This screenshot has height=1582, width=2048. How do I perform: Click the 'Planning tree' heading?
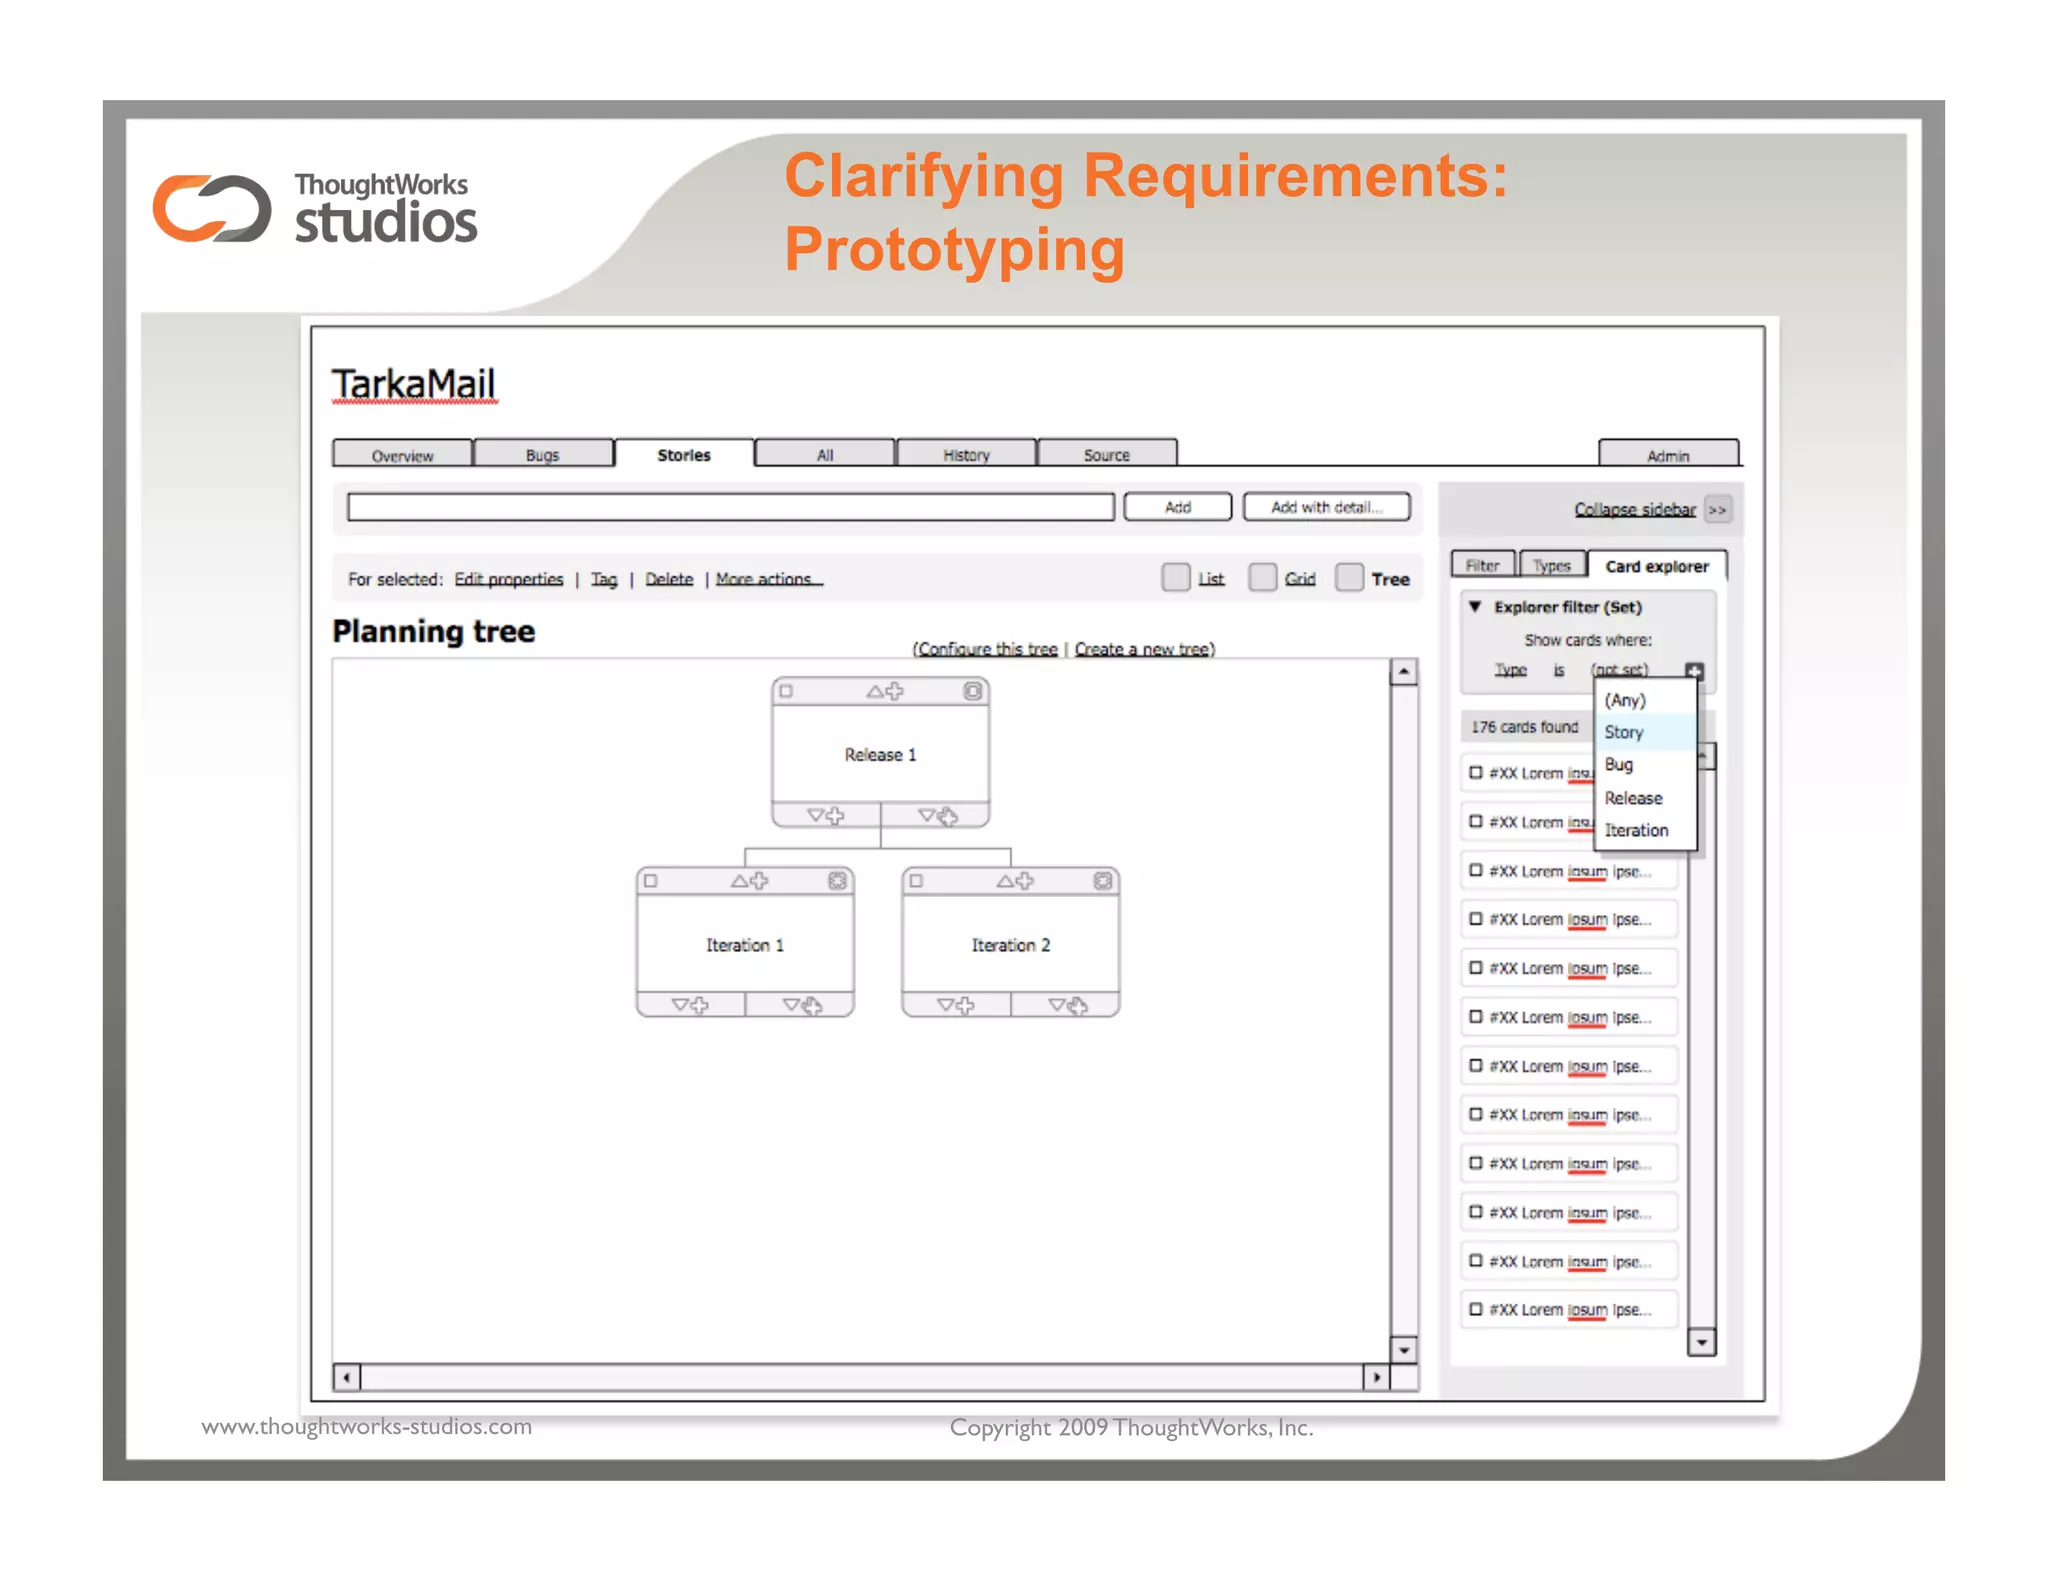pyautogui.click(x=433, y=631)
